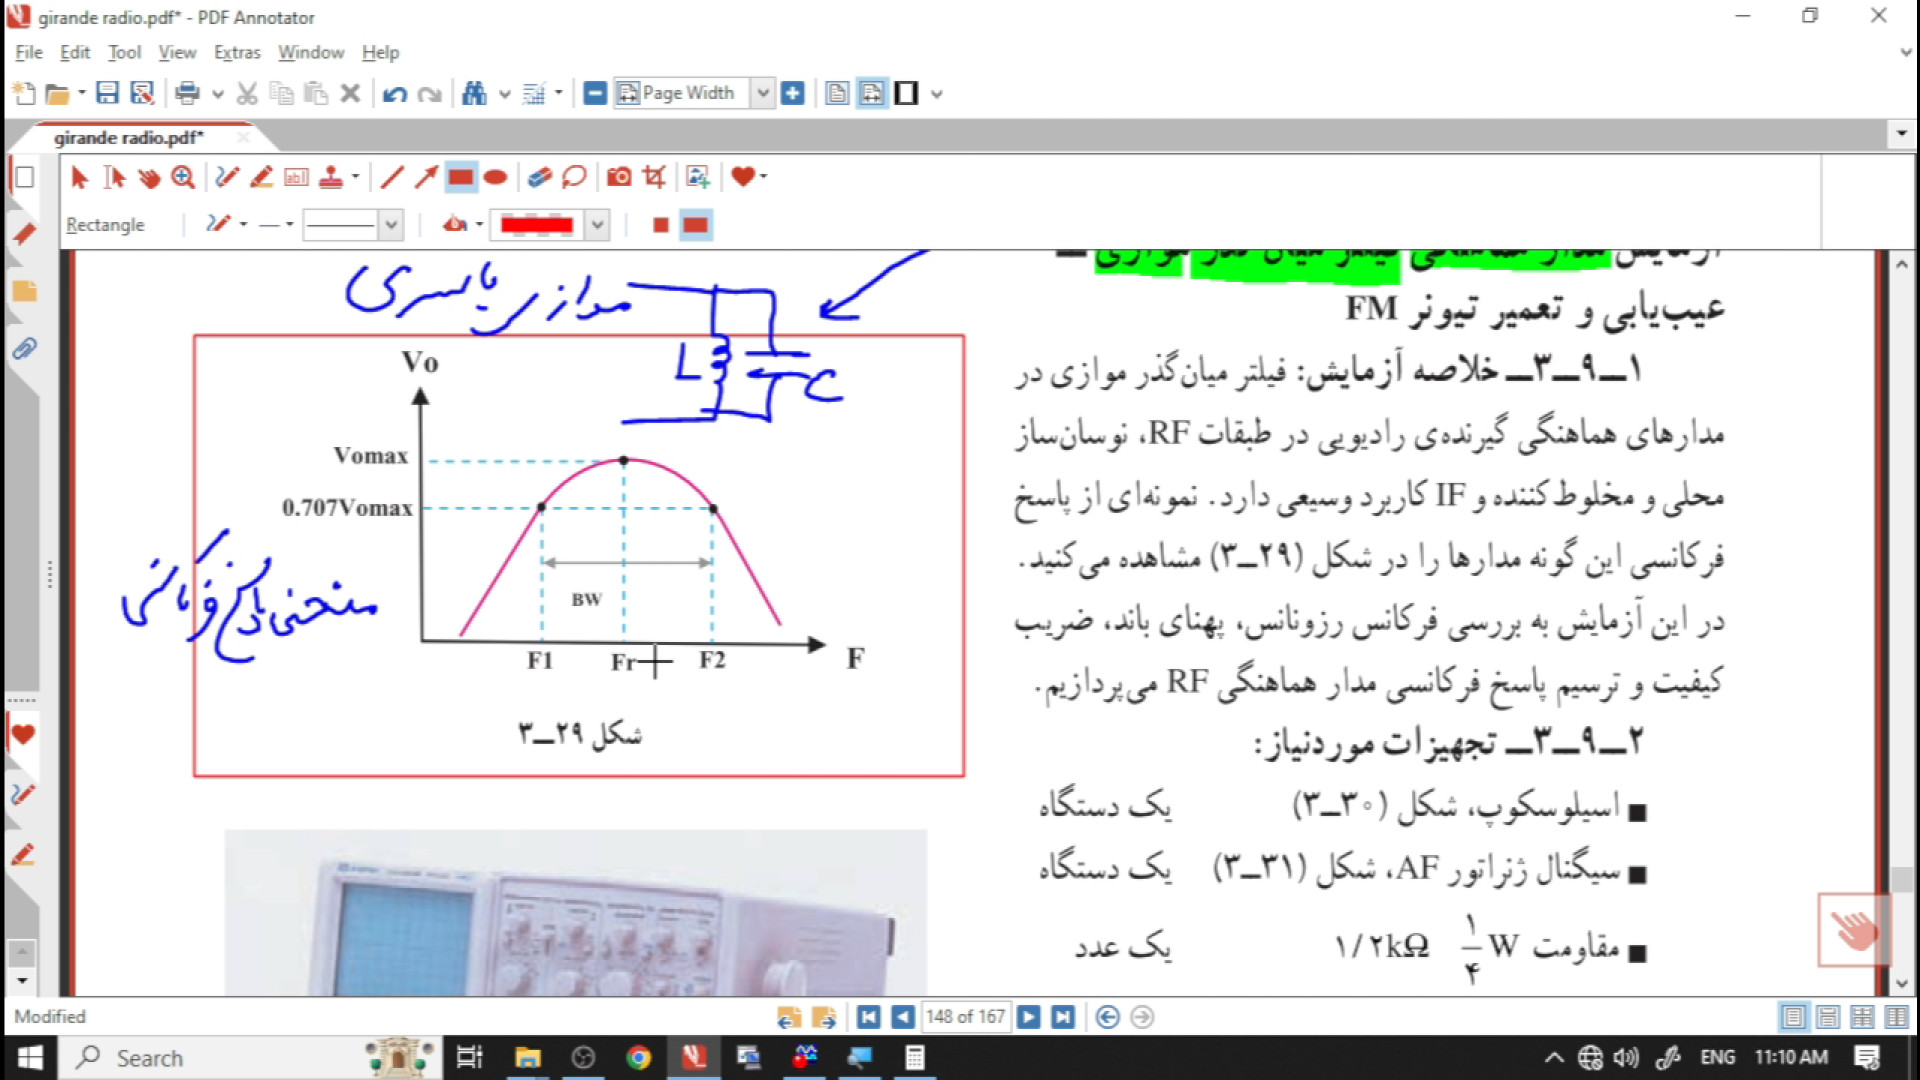Click the page number field

coord(964,1017)
